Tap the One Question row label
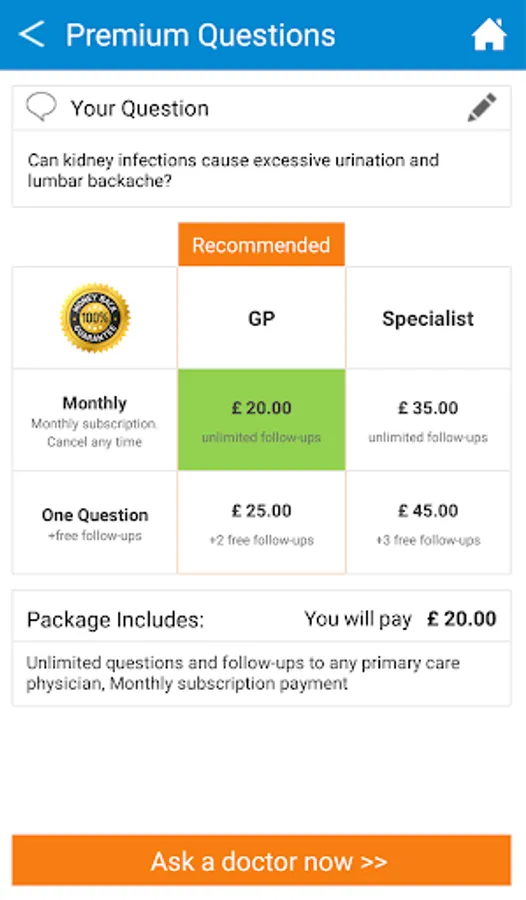This screenshot has width=526, height=900. (x=95, y=522)
